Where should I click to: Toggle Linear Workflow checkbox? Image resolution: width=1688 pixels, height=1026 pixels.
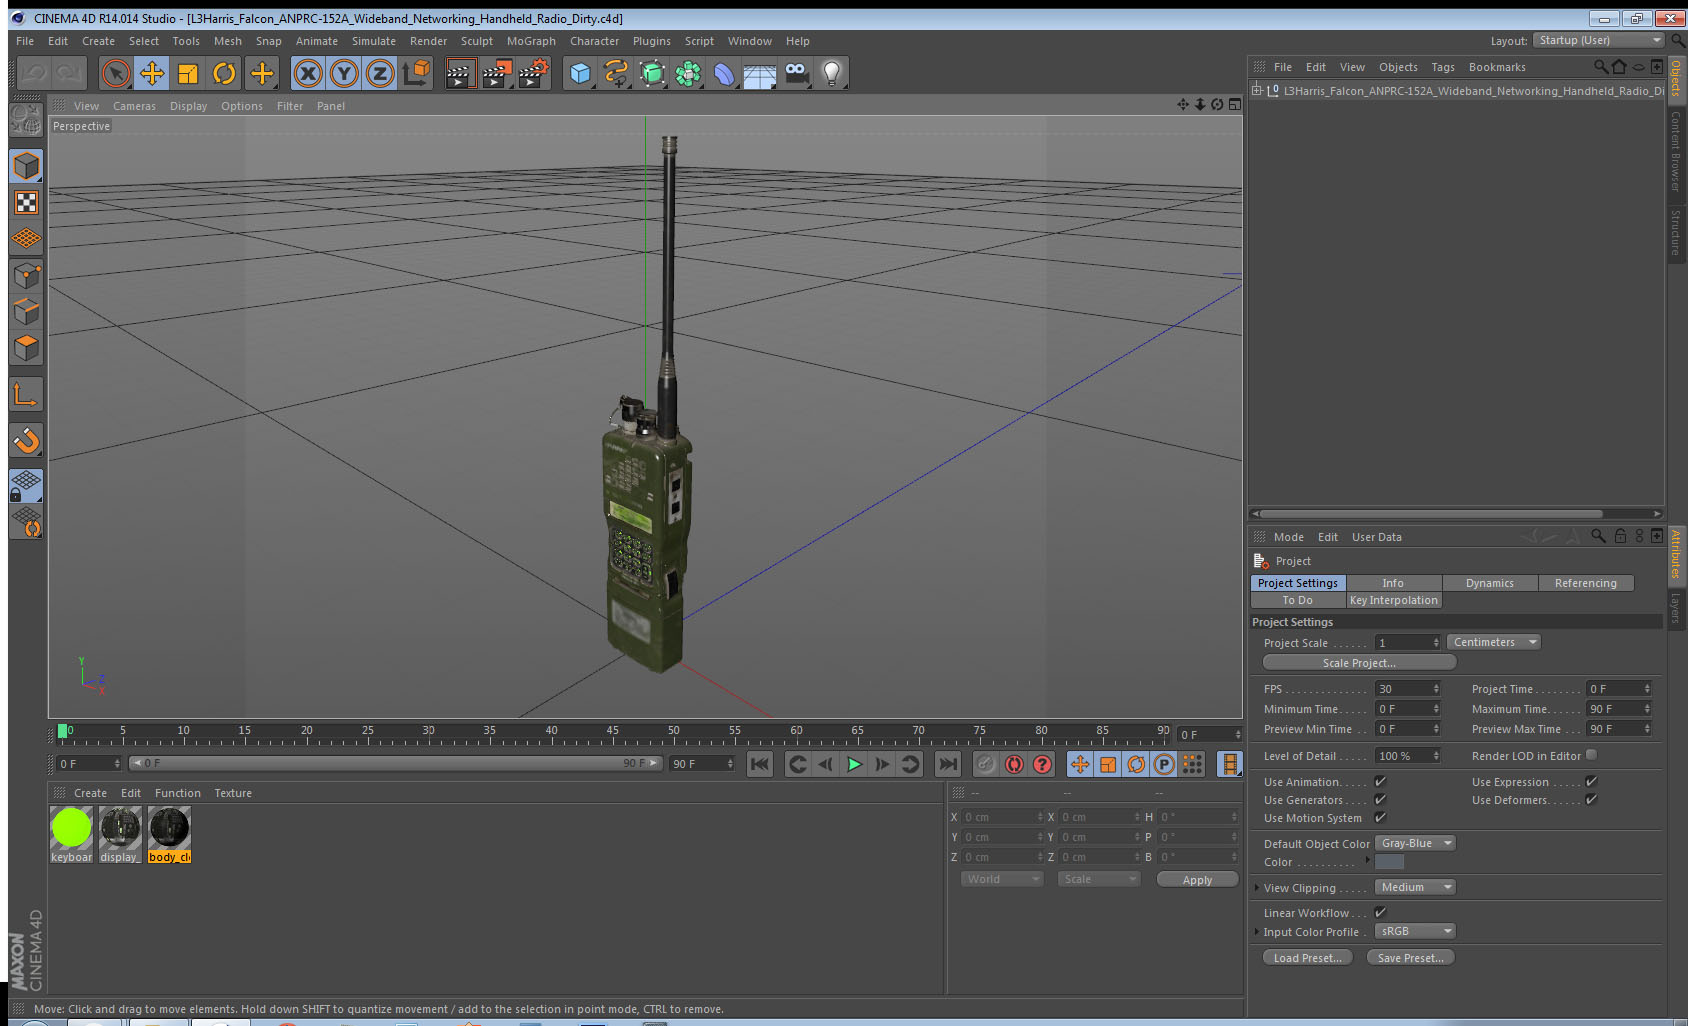point(1380,912)
